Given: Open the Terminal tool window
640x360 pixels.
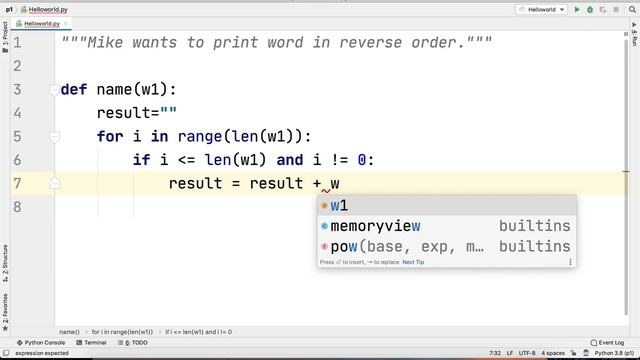Looking at the screenshot, I should point(91,342).
